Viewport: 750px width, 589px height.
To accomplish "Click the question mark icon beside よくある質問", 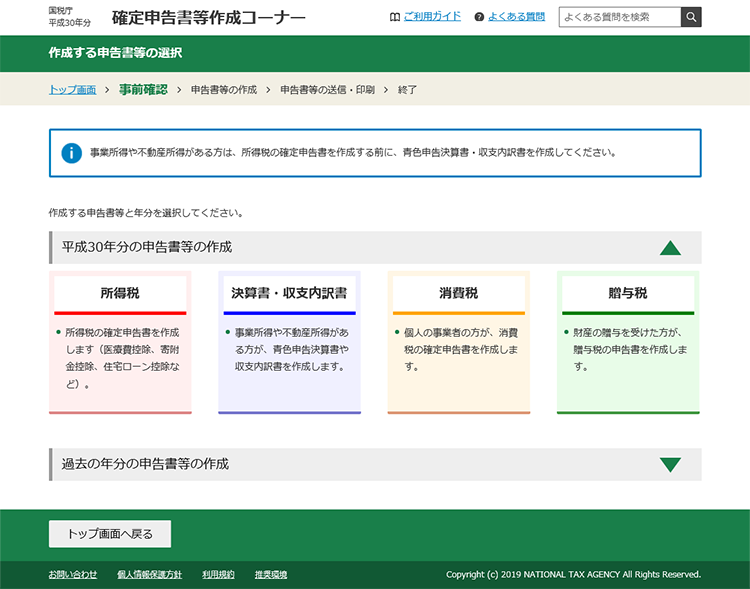I will (x=479, y=17).
